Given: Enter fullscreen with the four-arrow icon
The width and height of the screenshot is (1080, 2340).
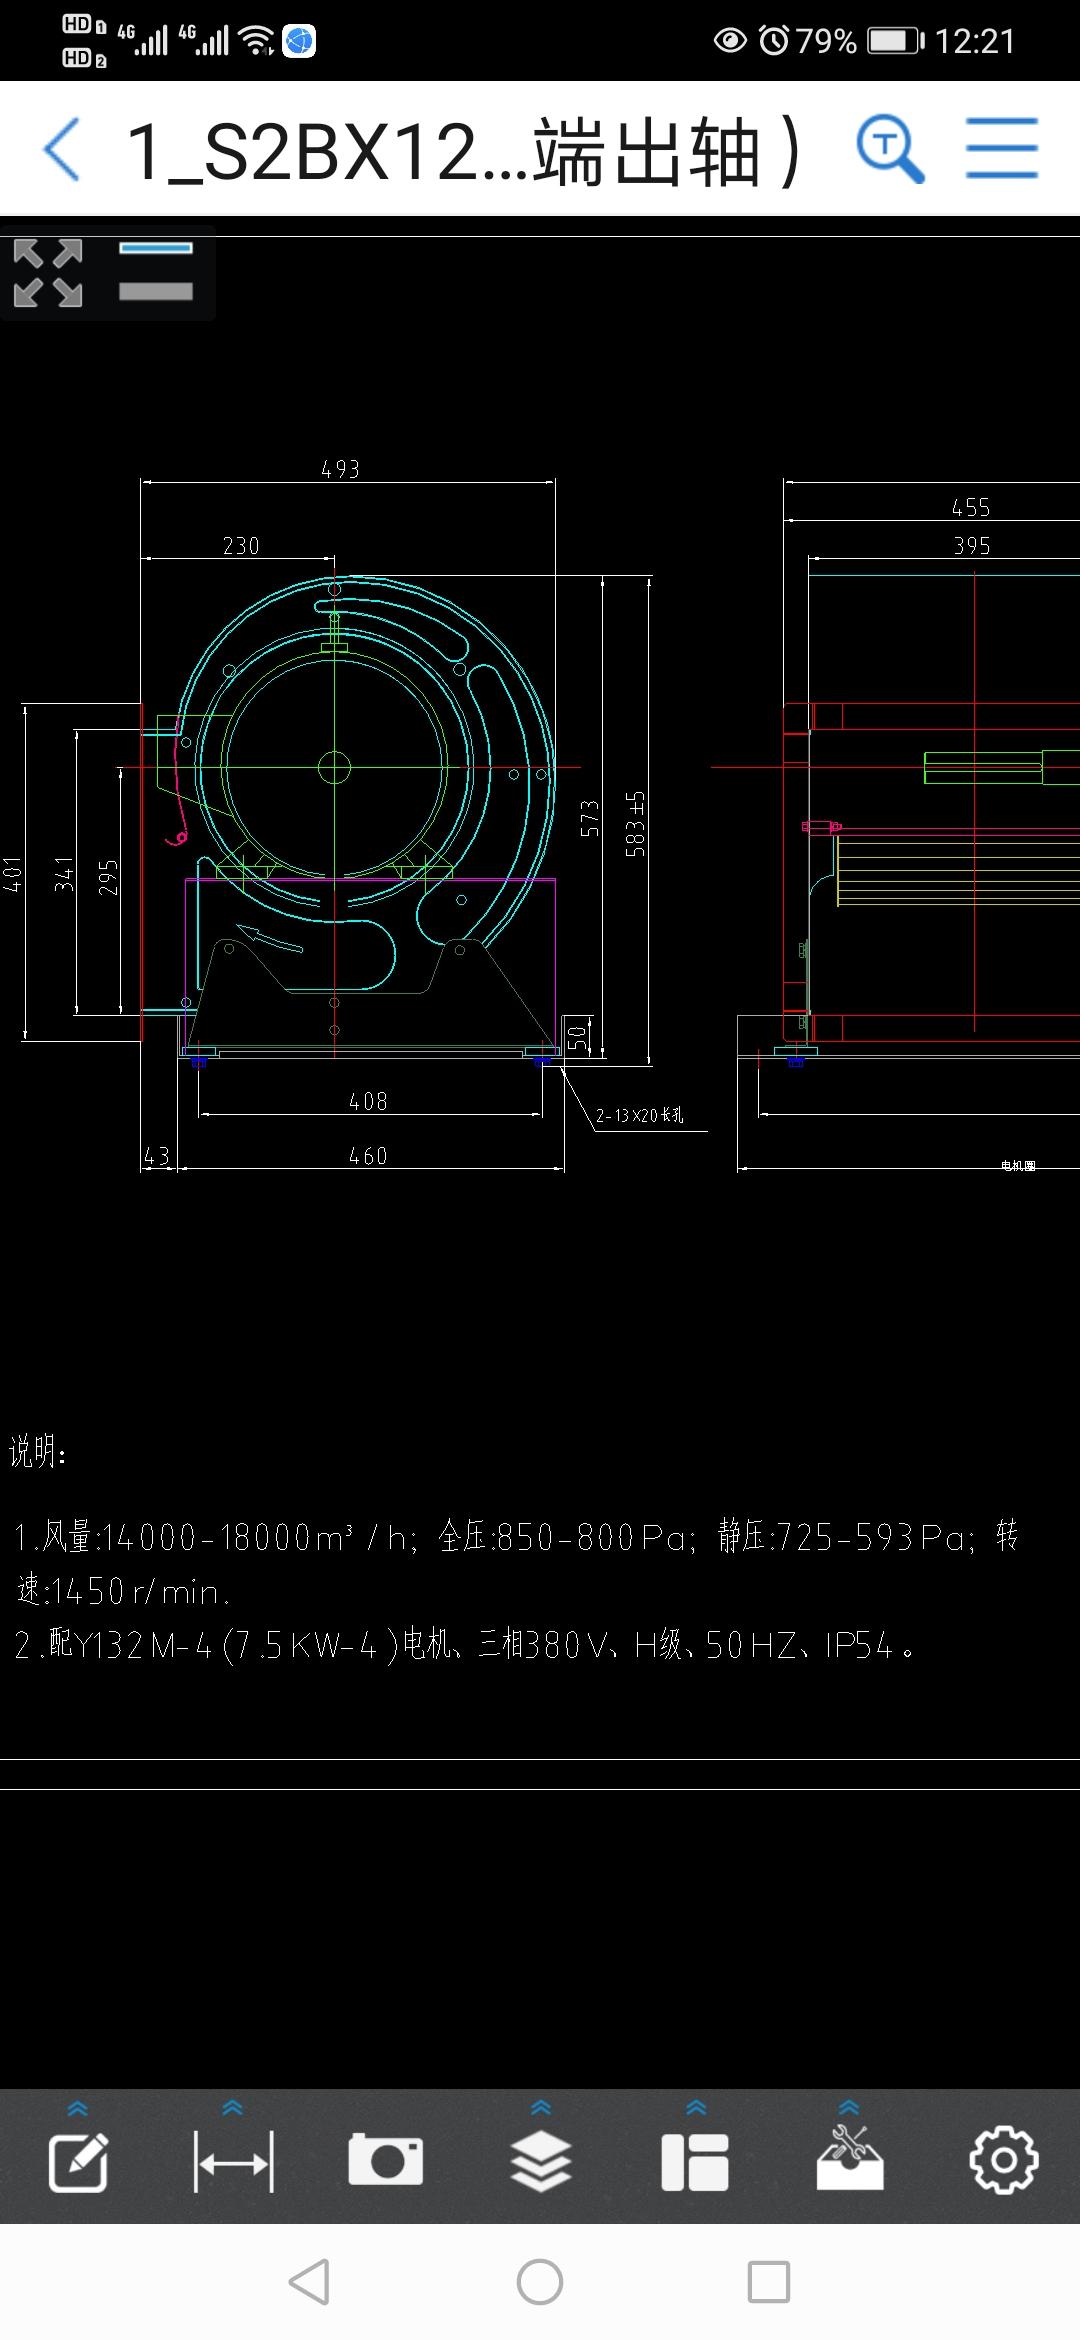Looking at the screenshot, I should 48,272.
